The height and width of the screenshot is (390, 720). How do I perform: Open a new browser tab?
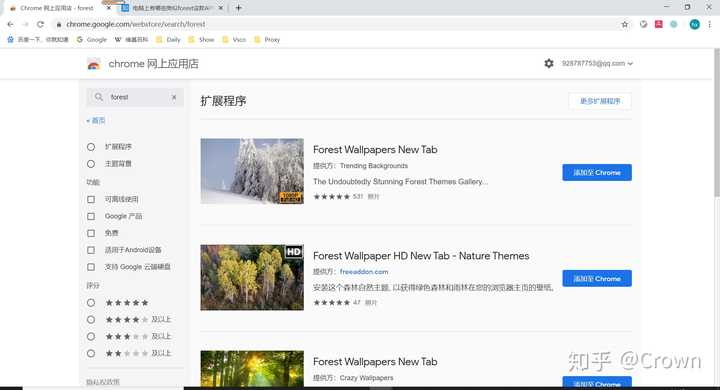pos(238,8)
